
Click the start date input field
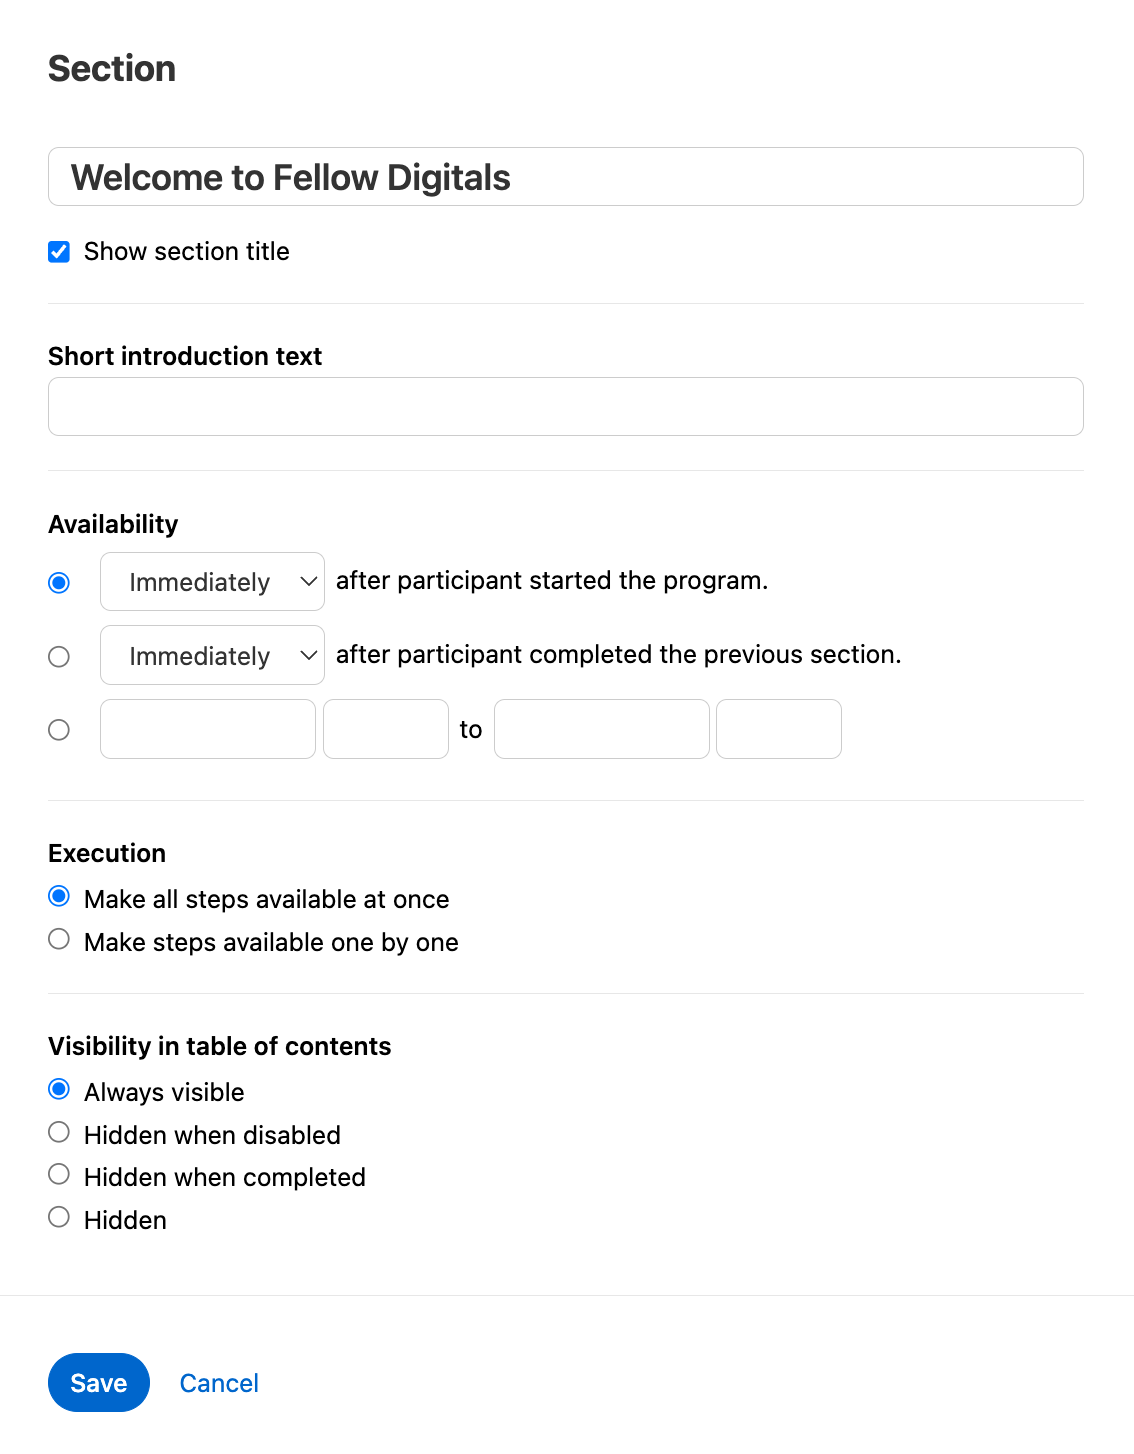tap(208, 729)
